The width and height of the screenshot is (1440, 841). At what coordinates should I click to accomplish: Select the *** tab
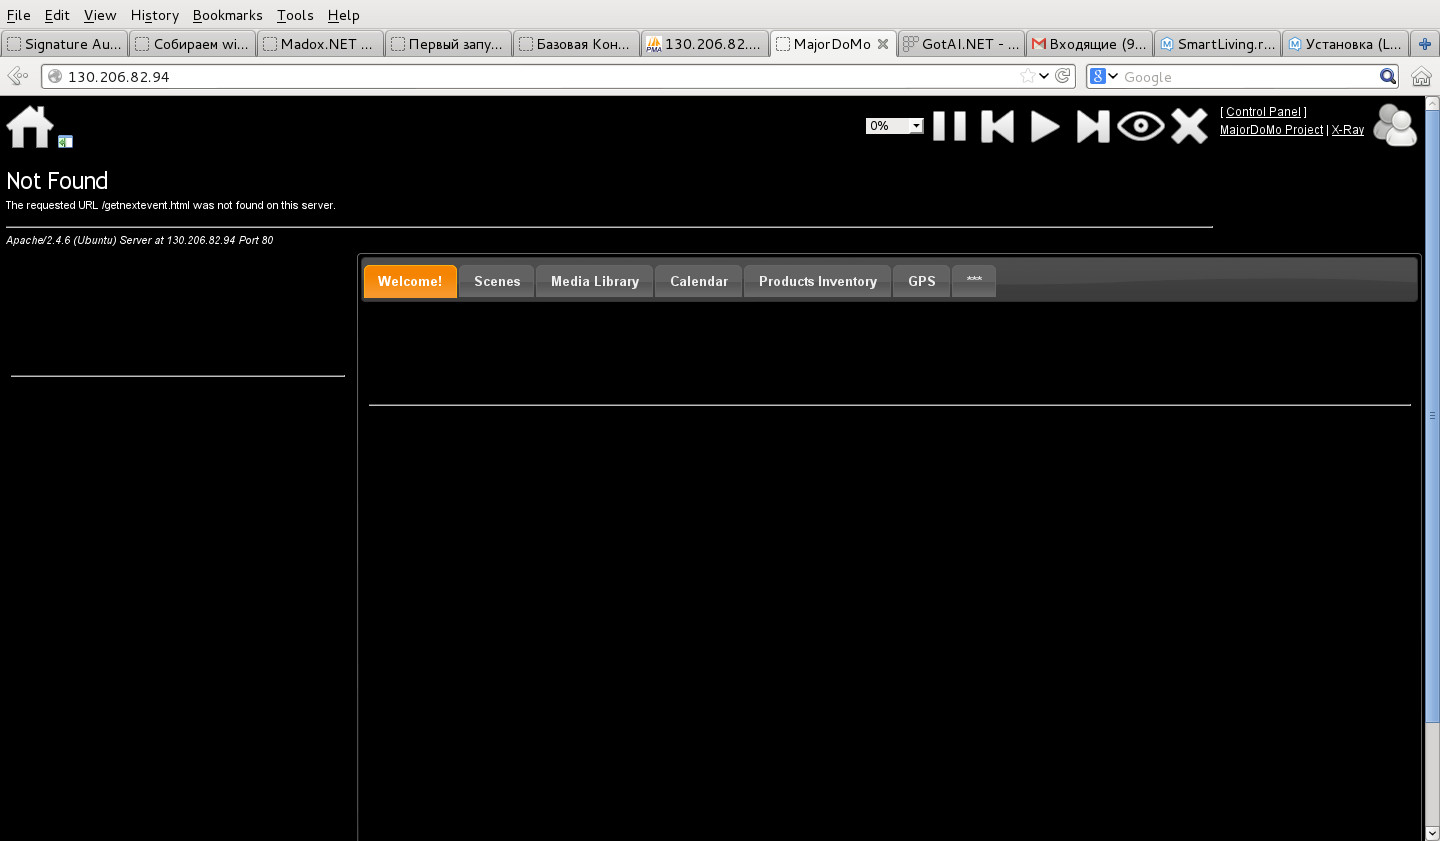[974, 281]
